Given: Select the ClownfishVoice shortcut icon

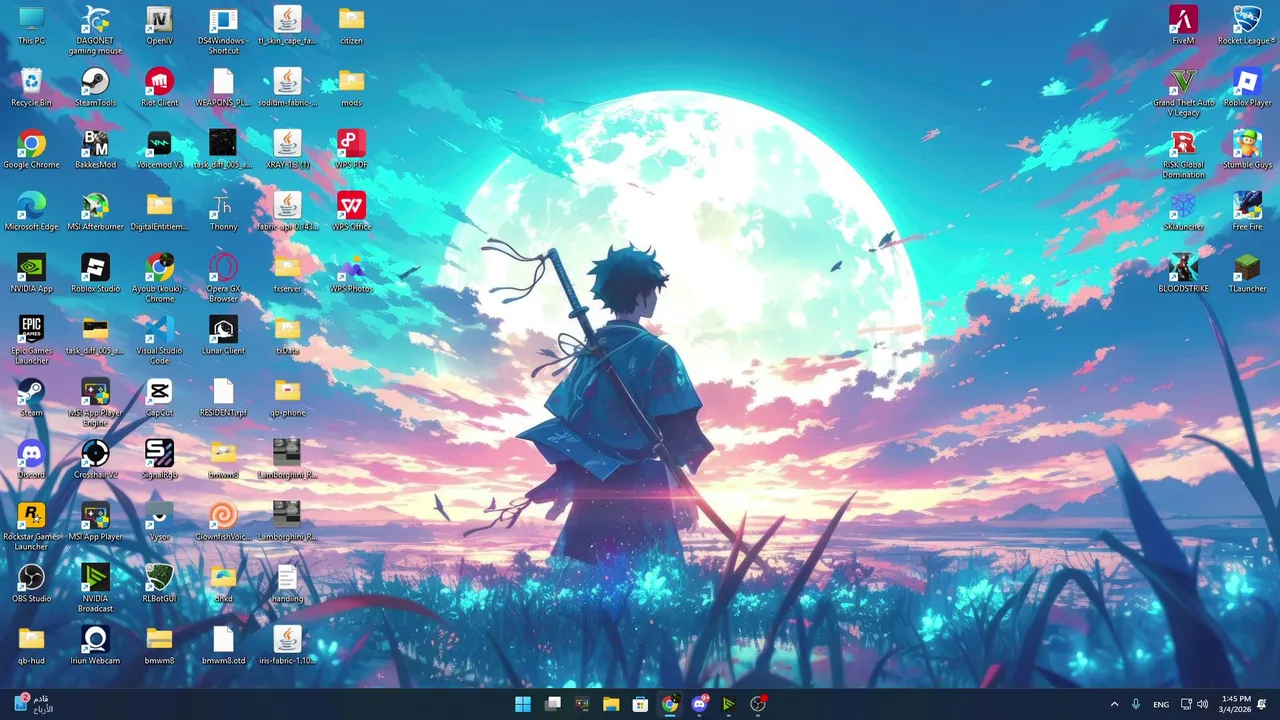Looking at the screenshot, I should pyautogui.click(x=223, y=522).
